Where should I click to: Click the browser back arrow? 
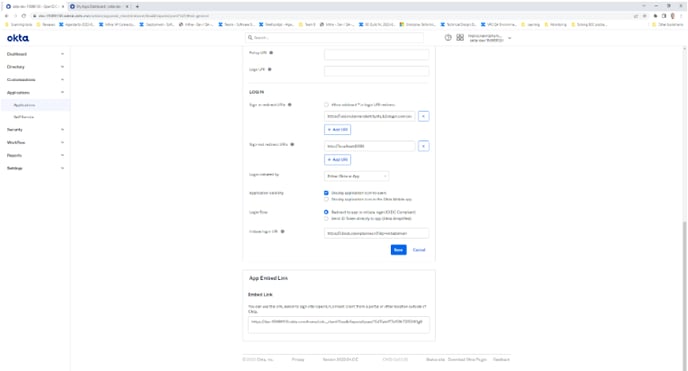coord(7,16)
